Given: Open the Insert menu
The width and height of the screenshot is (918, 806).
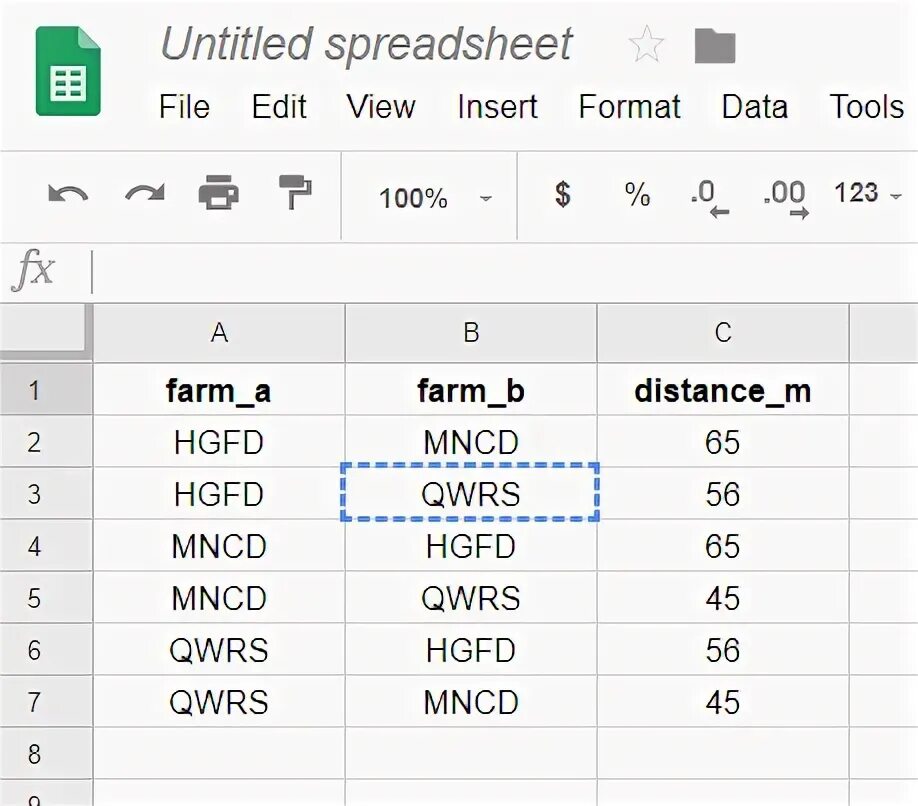Looking at the screenshot, I should click(x=497, y=107).
